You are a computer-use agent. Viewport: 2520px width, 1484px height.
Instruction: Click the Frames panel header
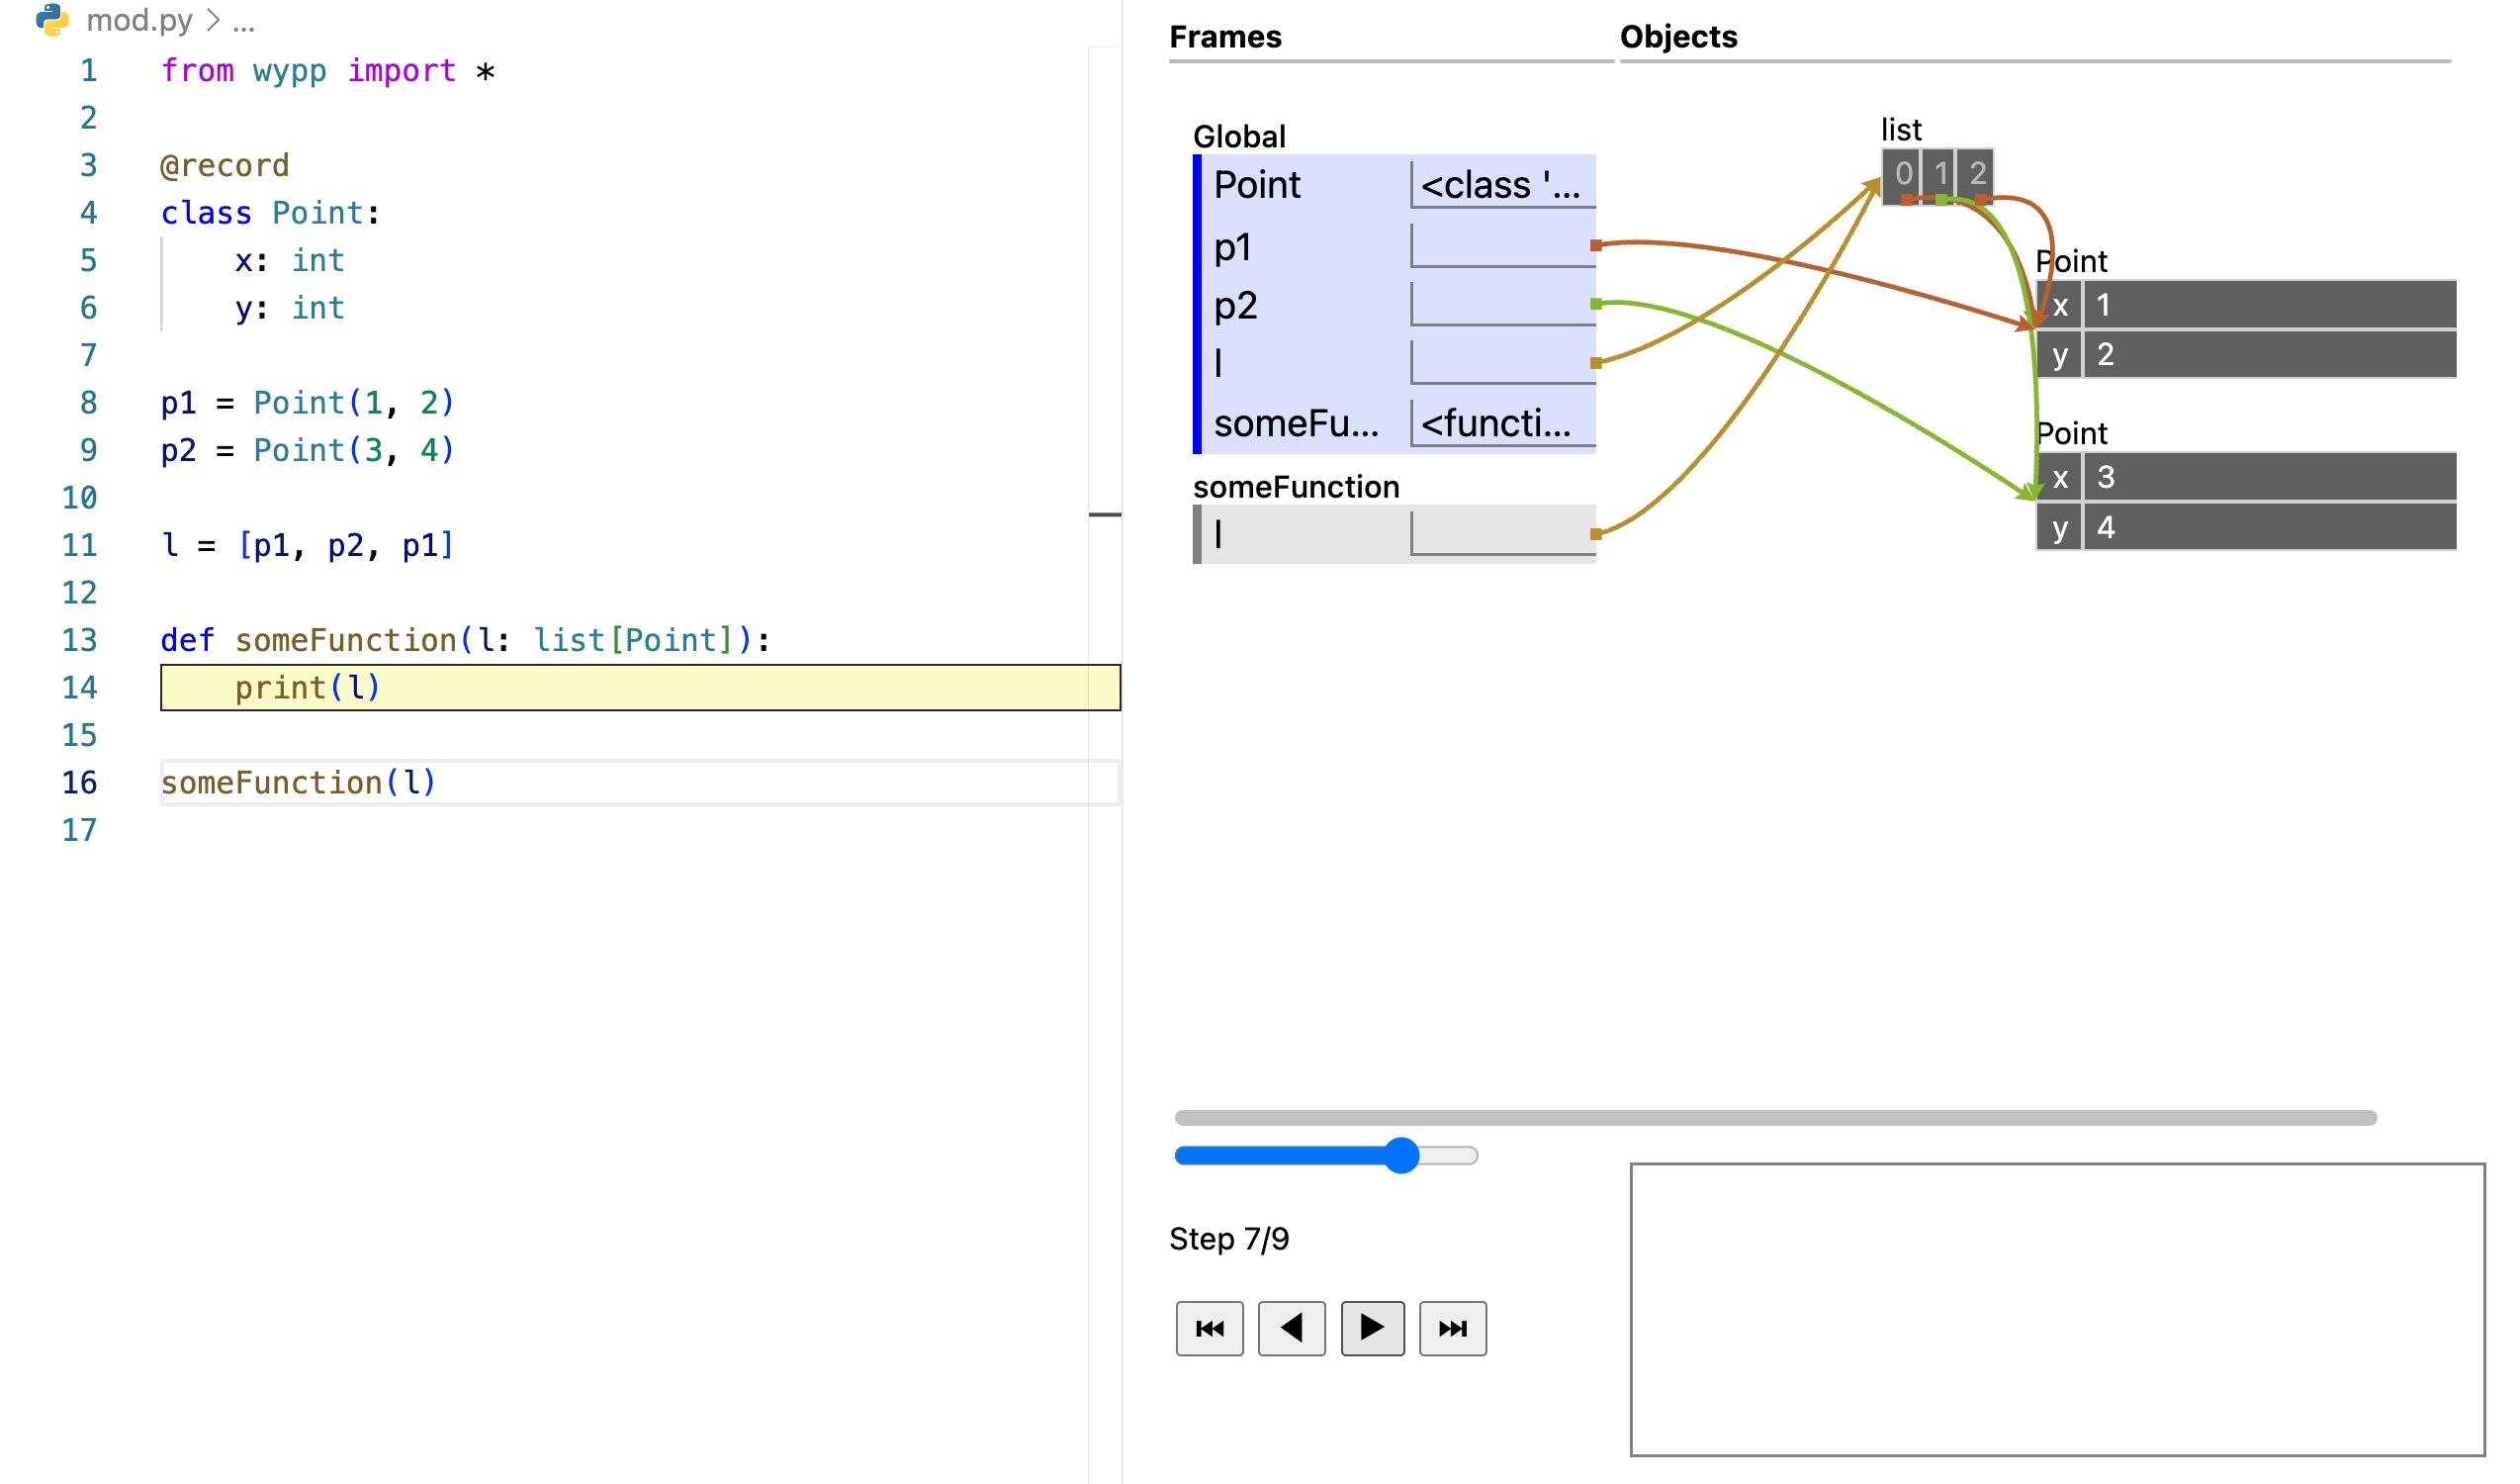pyautogui.click(x=1226, y=36)
